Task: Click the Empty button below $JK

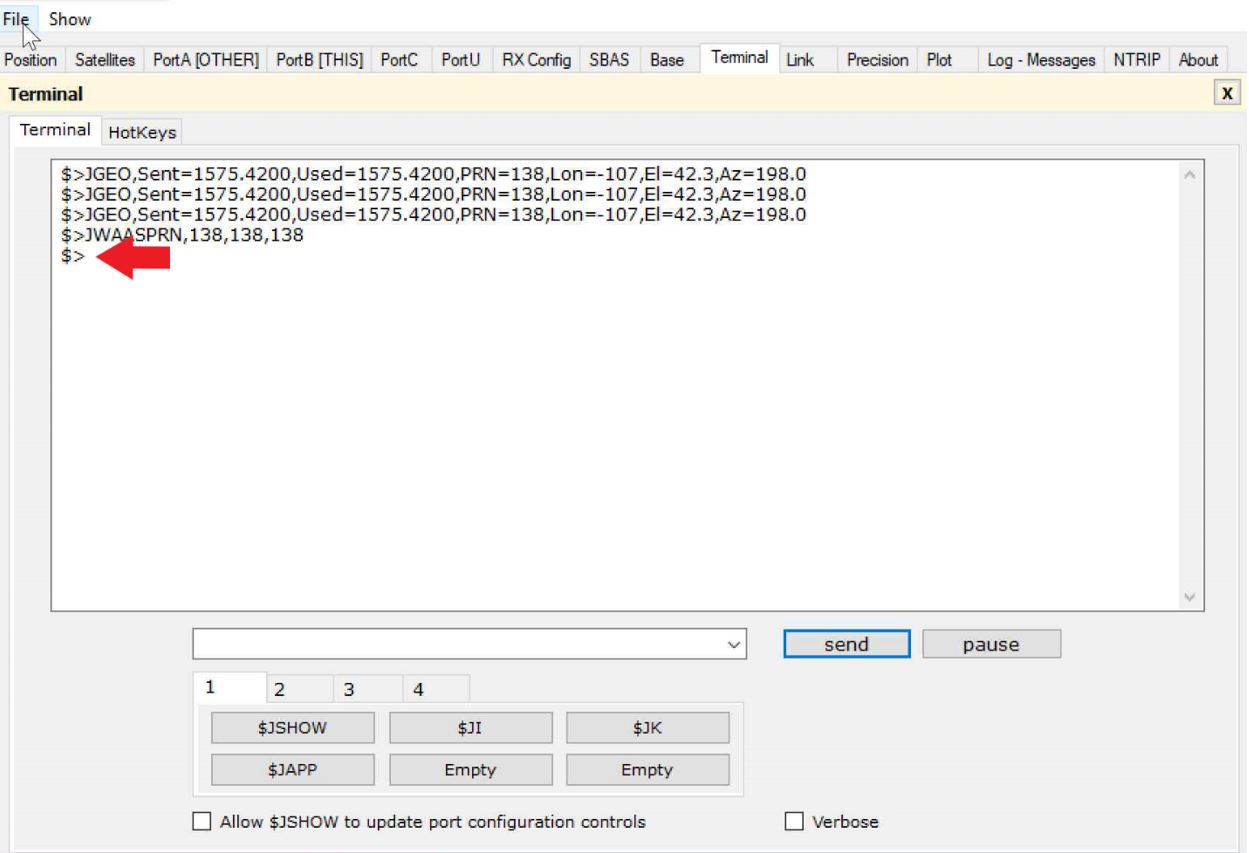Action: pos(648,770)
